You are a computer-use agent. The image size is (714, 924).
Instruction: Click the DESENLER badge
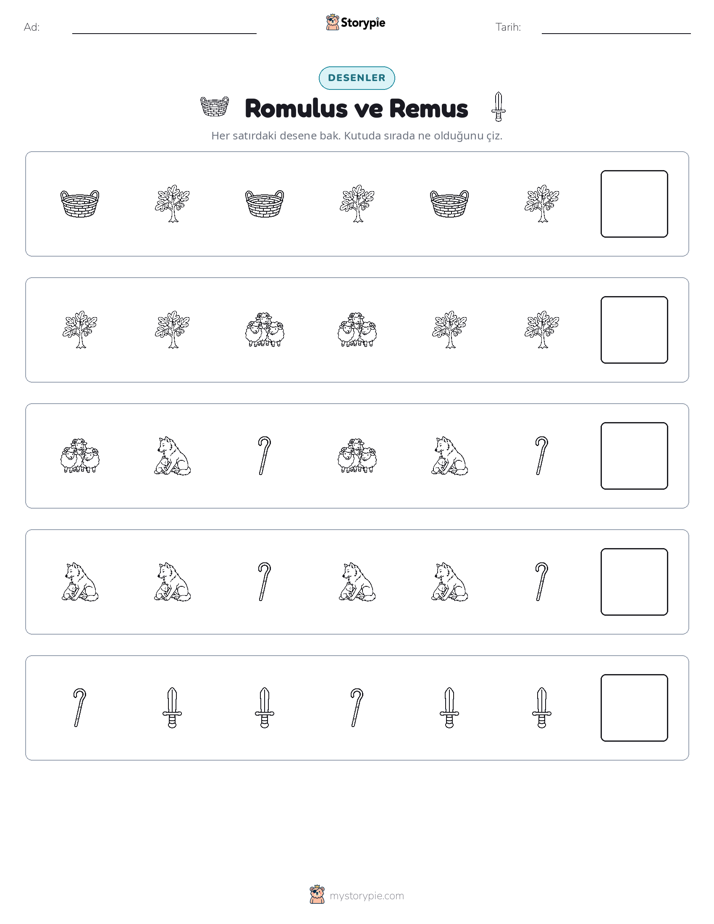(x=357, y=78)
